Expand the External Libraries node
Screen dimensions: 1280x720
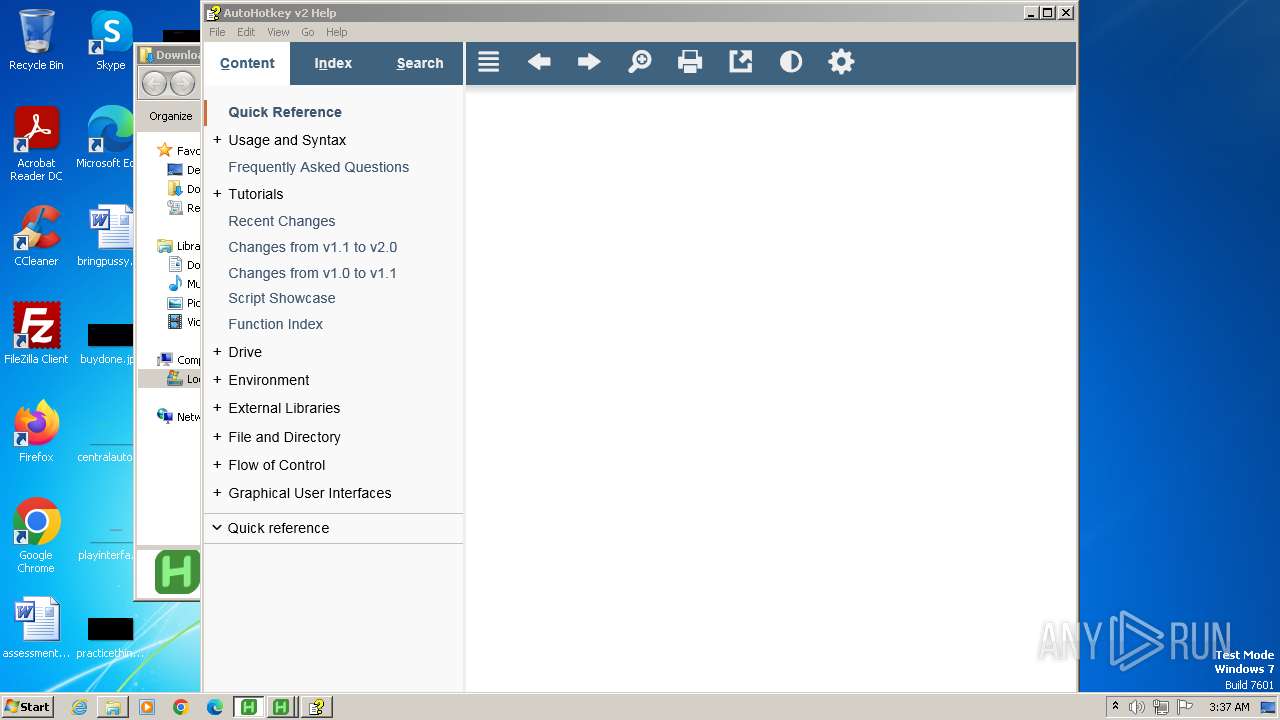[217, 408]
